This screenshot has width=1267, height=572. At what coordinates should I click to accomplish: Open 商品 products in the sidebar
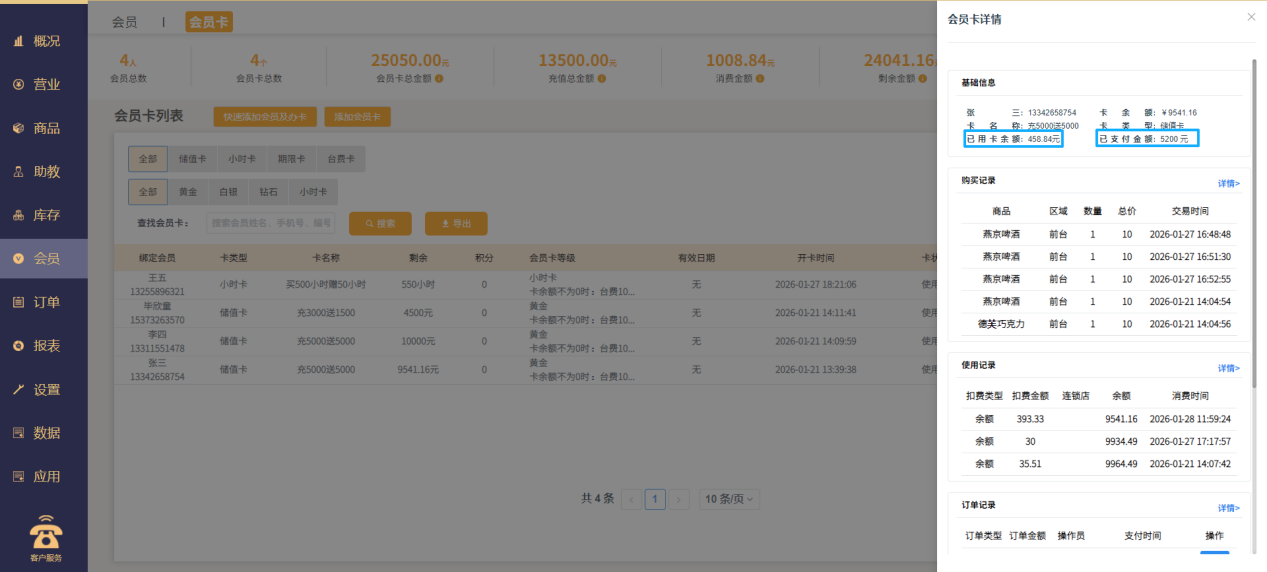45,128
